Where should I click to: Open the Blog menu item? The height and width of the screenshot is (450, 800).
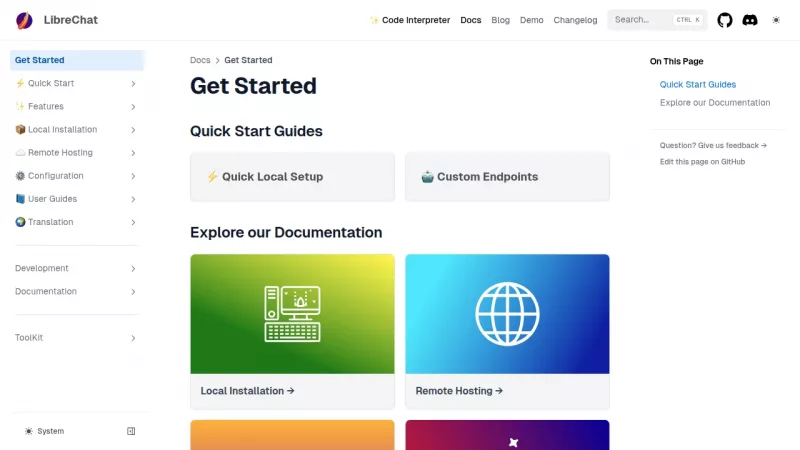500,20
